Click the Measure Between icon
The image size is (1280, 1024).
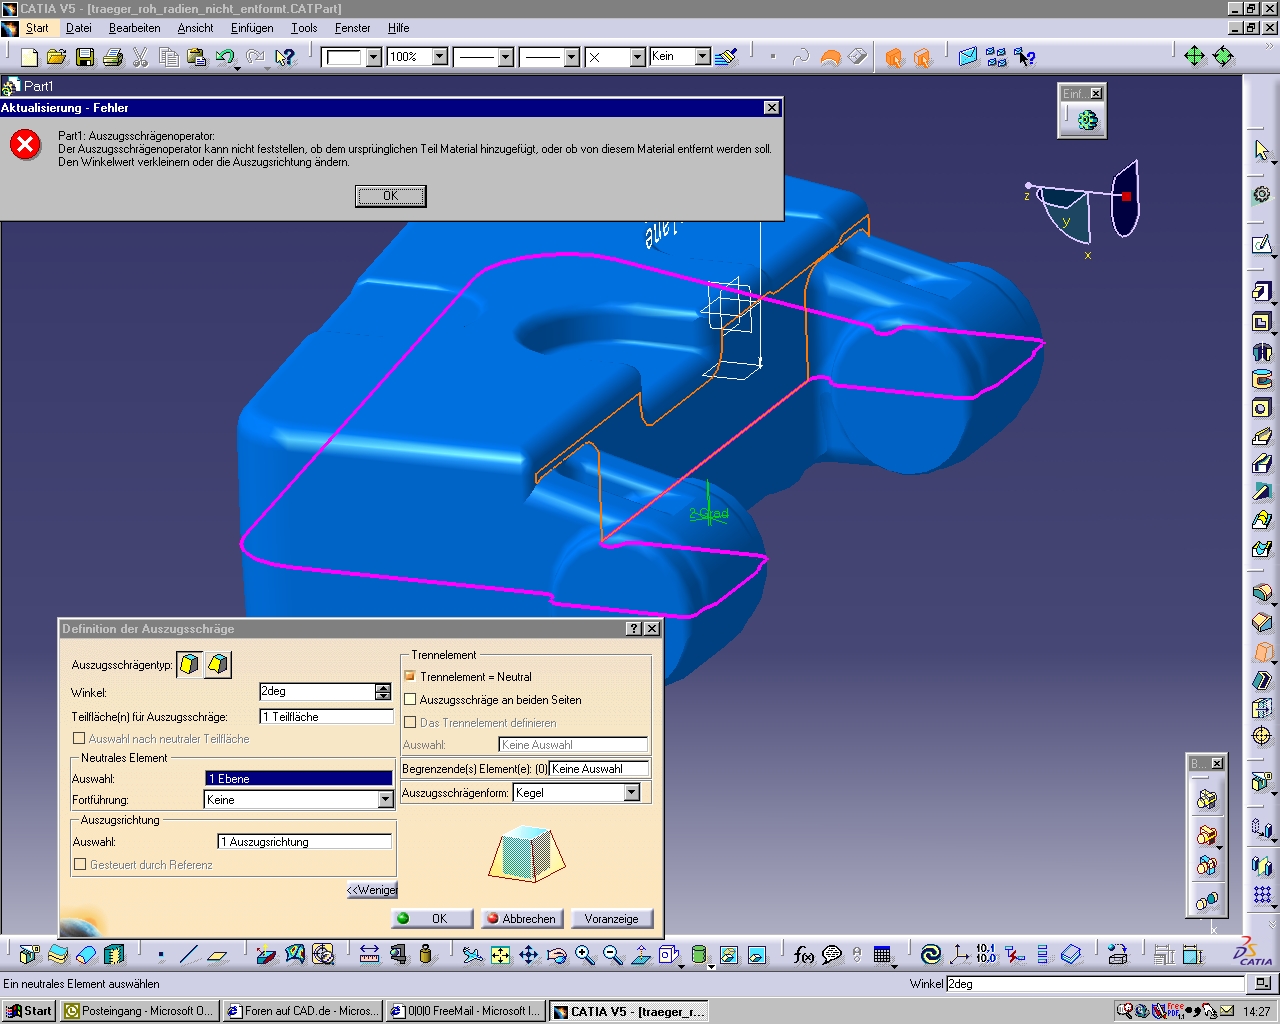pyautogui.click(x=369, y=955)
